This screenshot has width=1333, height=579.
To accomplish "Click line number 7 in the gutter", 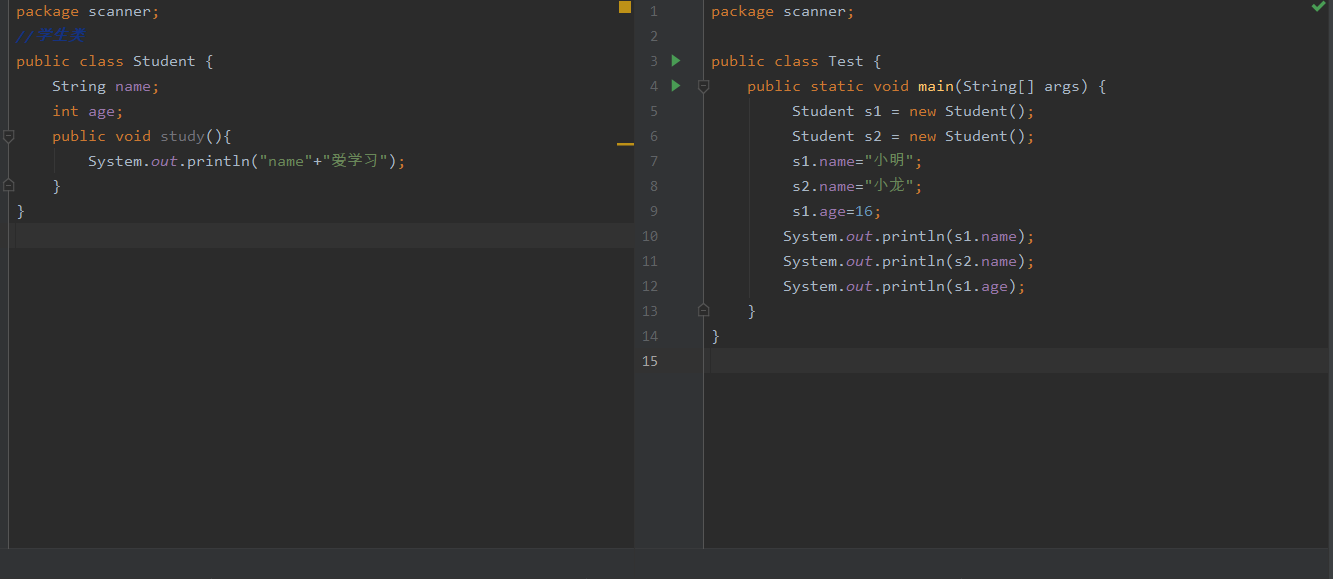I will [654, 161].
